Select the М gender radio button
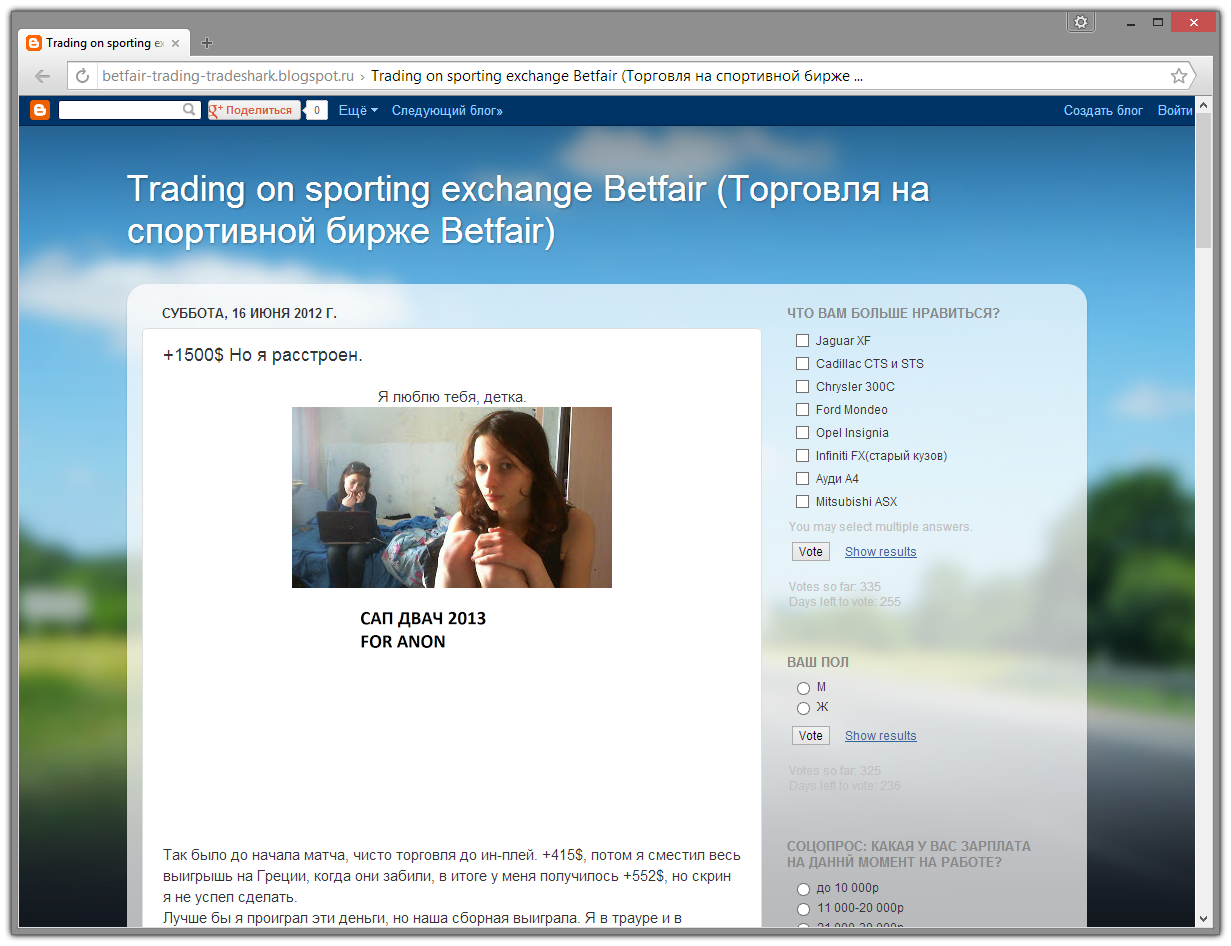Image resolution: width=1231 pixels, height=946 pixels. click(803, 688)
